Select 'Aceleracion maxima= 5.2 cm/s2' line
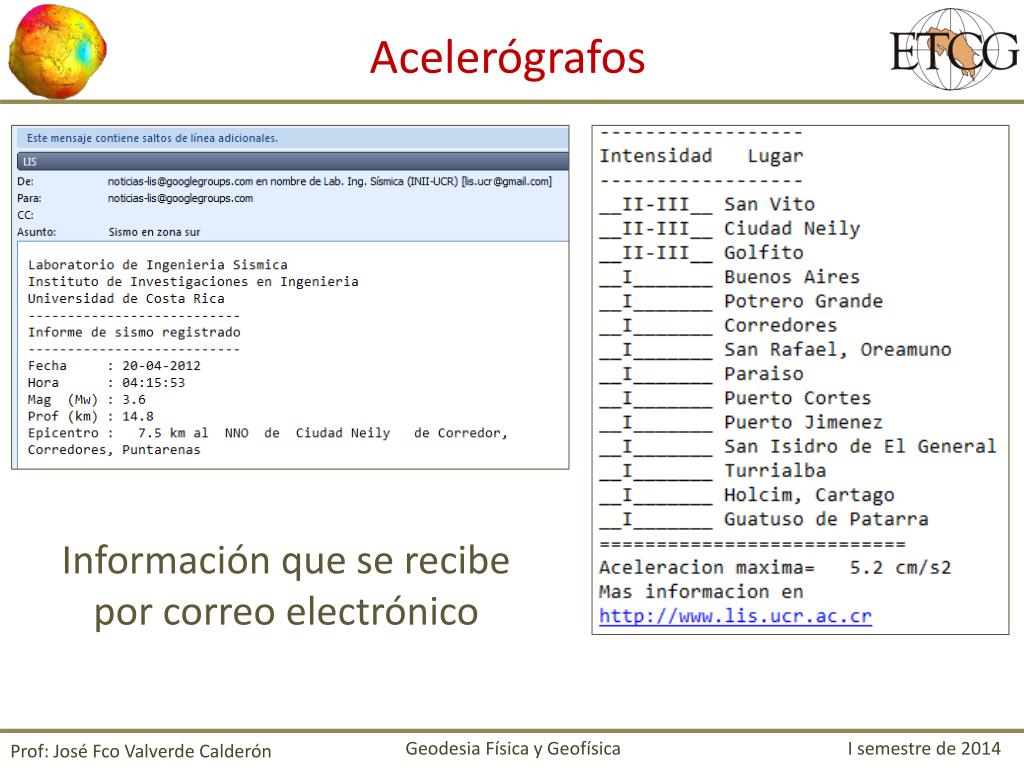The height and width of the screenshot is (768, 1024). pyautogui.click(x=775, y=568)
